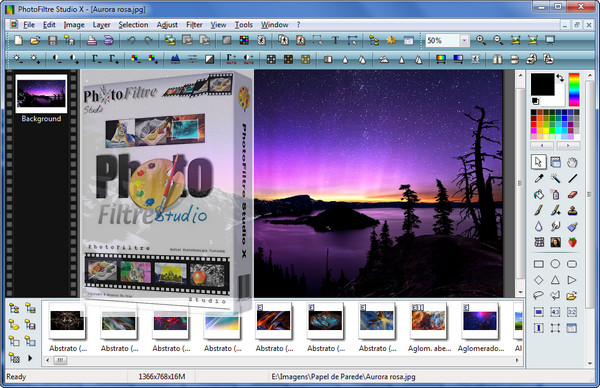Open the Selection menu

(x=133, y=25)
